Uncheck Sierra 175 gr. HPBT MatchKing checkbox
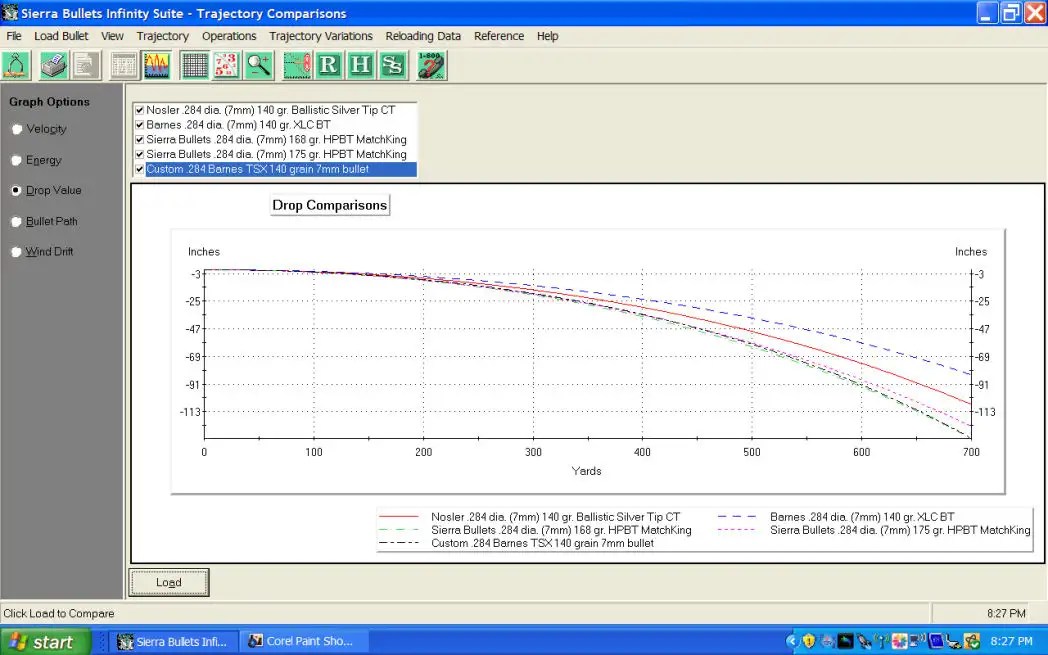The height and width of the screenshot is (655, 1048). click(x=140, y=154)
